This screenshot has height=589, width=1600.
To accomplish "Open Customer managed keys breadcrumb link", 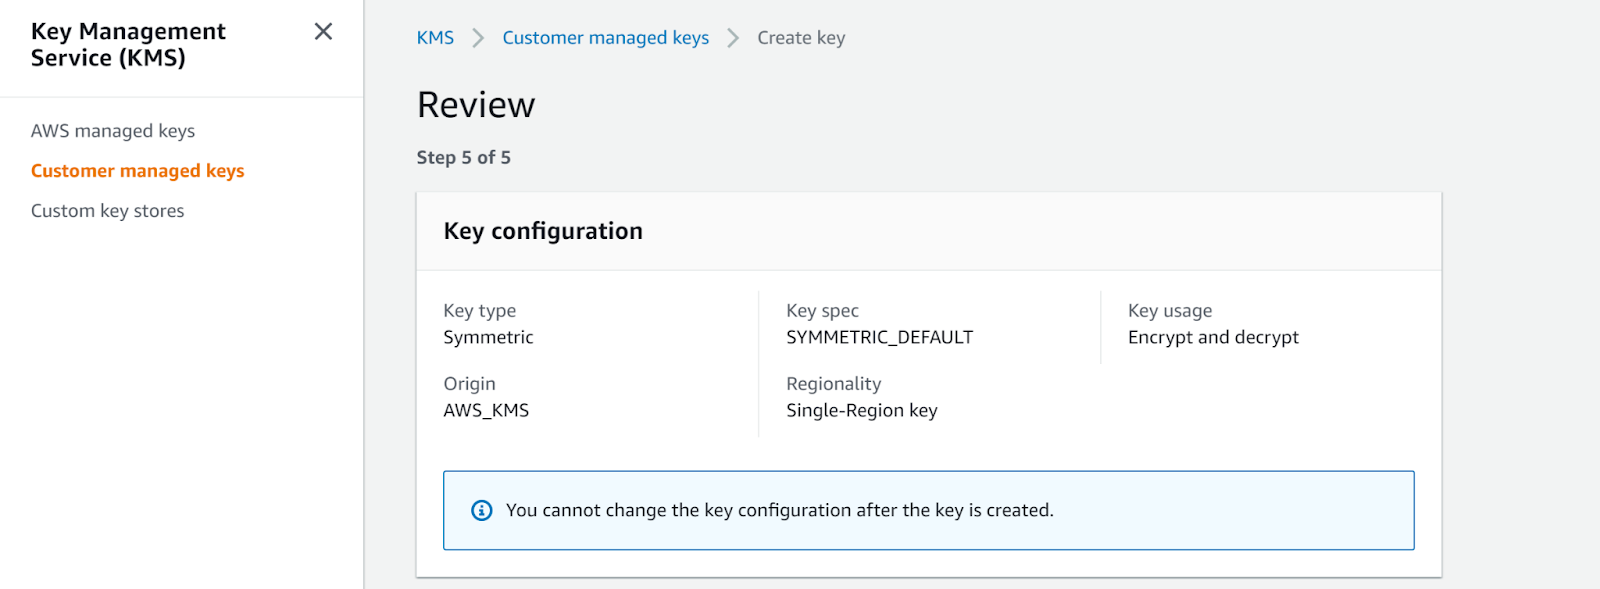I will 605,38.
